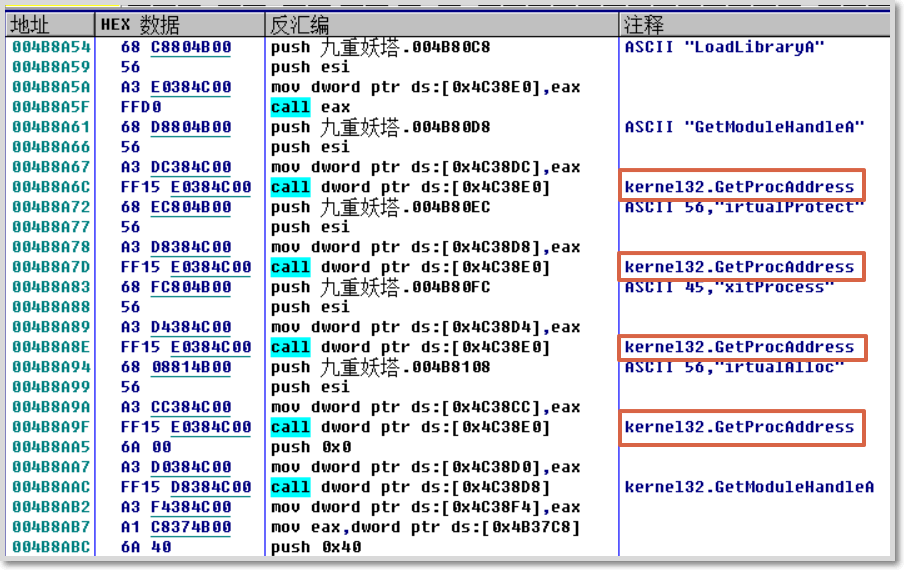Click hex bytes "A1 C8374B00"
The image size is (904, 570).
point(176,527)
